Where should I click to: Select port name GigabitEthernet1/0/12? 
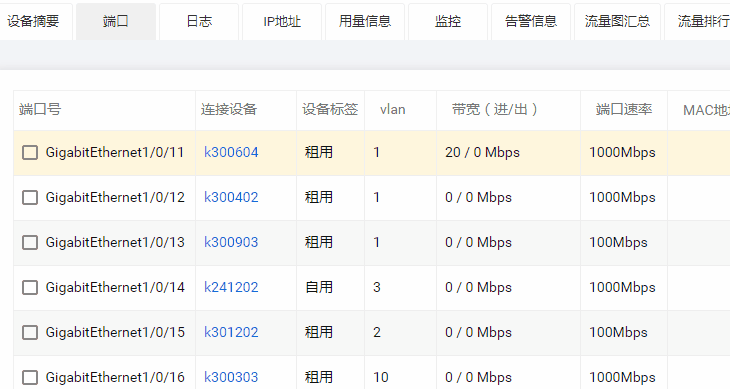coord(115,197)
